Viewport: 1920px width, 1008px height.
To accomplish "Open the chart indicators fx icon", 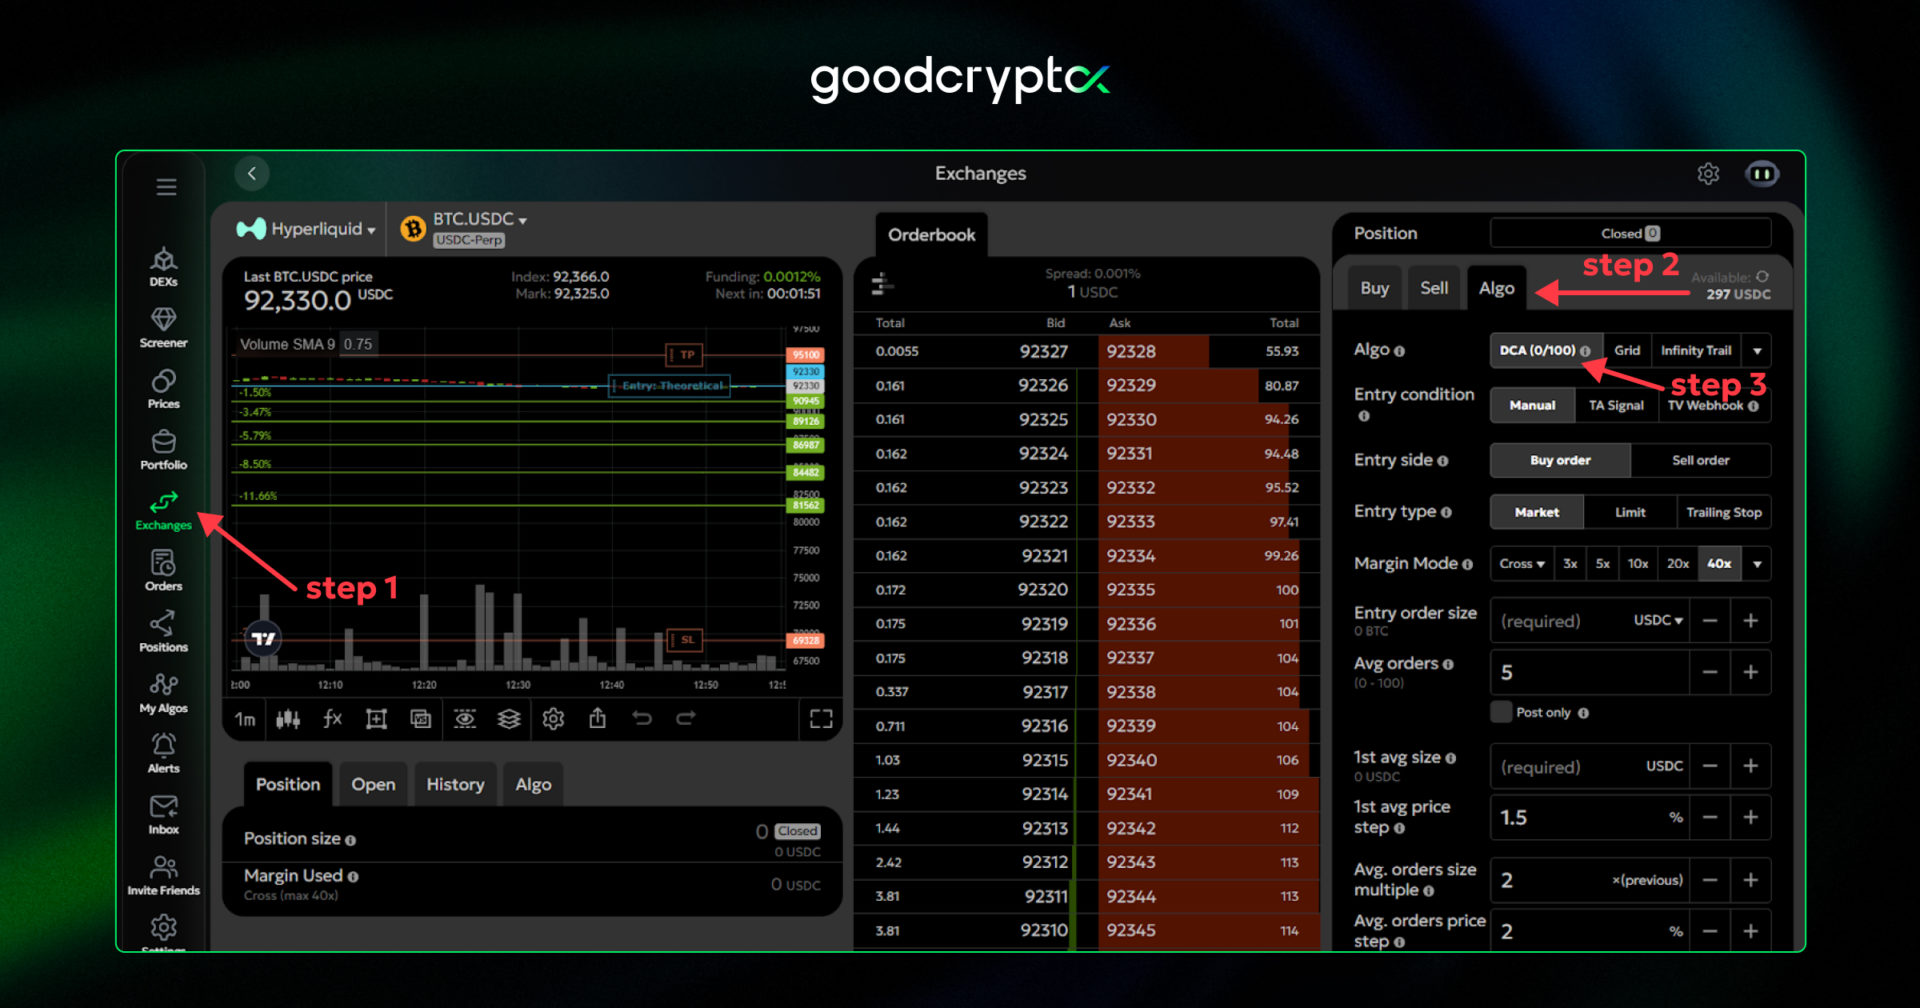I will tap(332, 719).
